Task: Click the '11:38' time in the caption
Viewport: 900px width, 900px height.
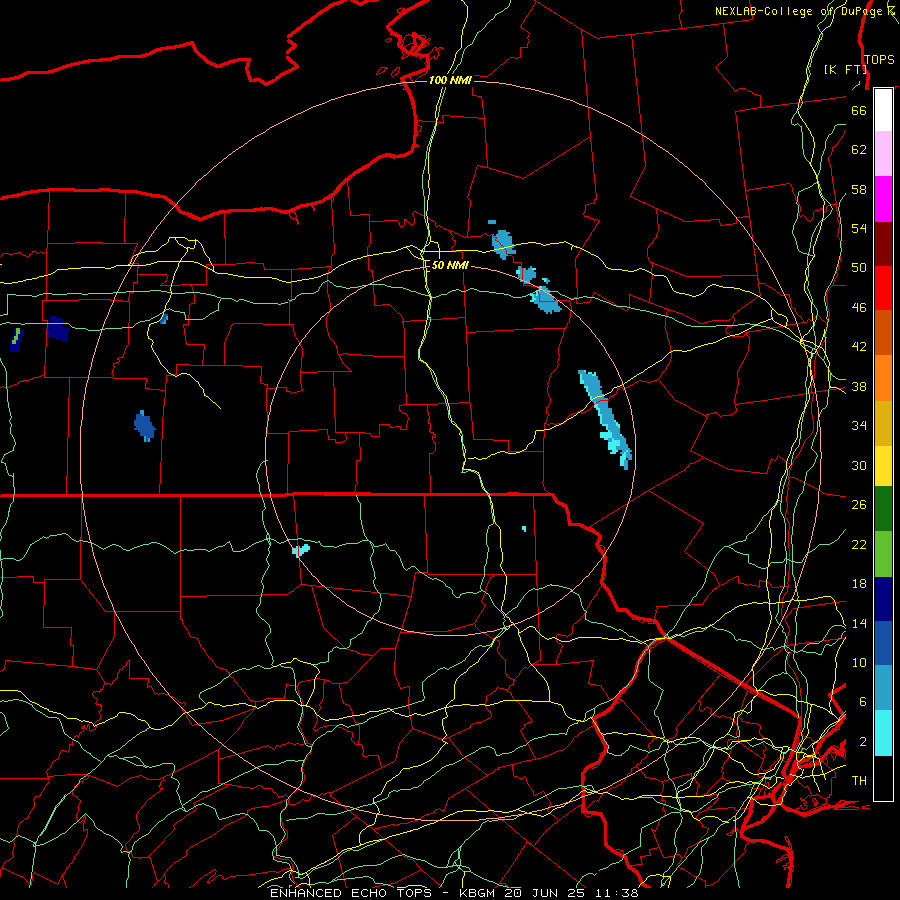Action: [615, 893]
